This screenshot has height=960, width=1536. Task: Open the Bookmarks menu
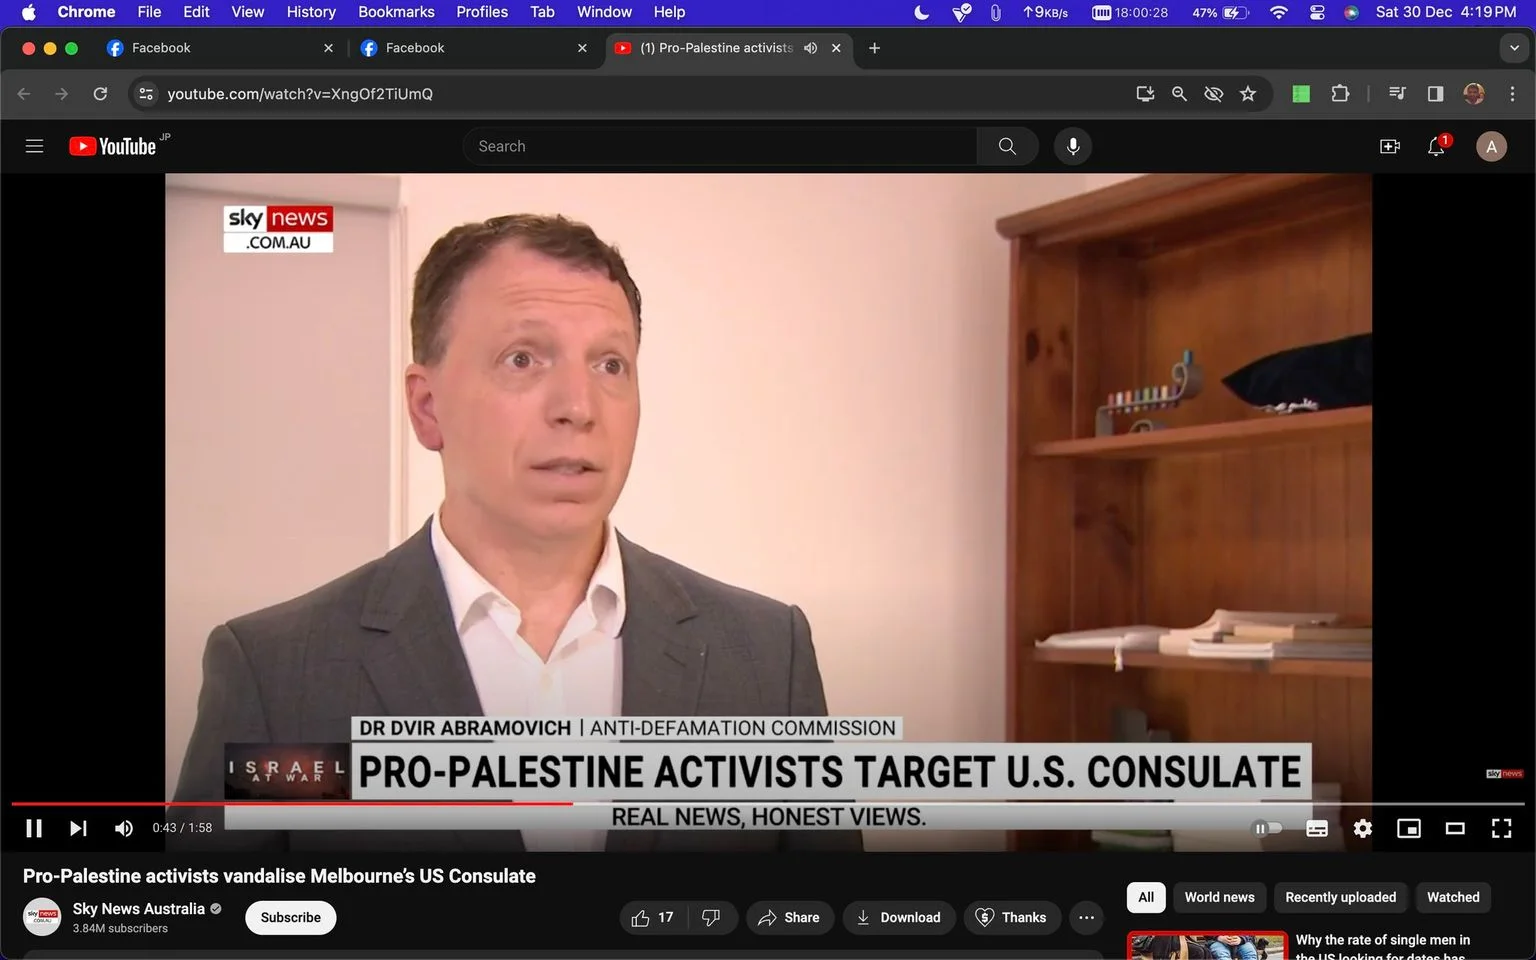pyautogui.click(x=396, y=12)
